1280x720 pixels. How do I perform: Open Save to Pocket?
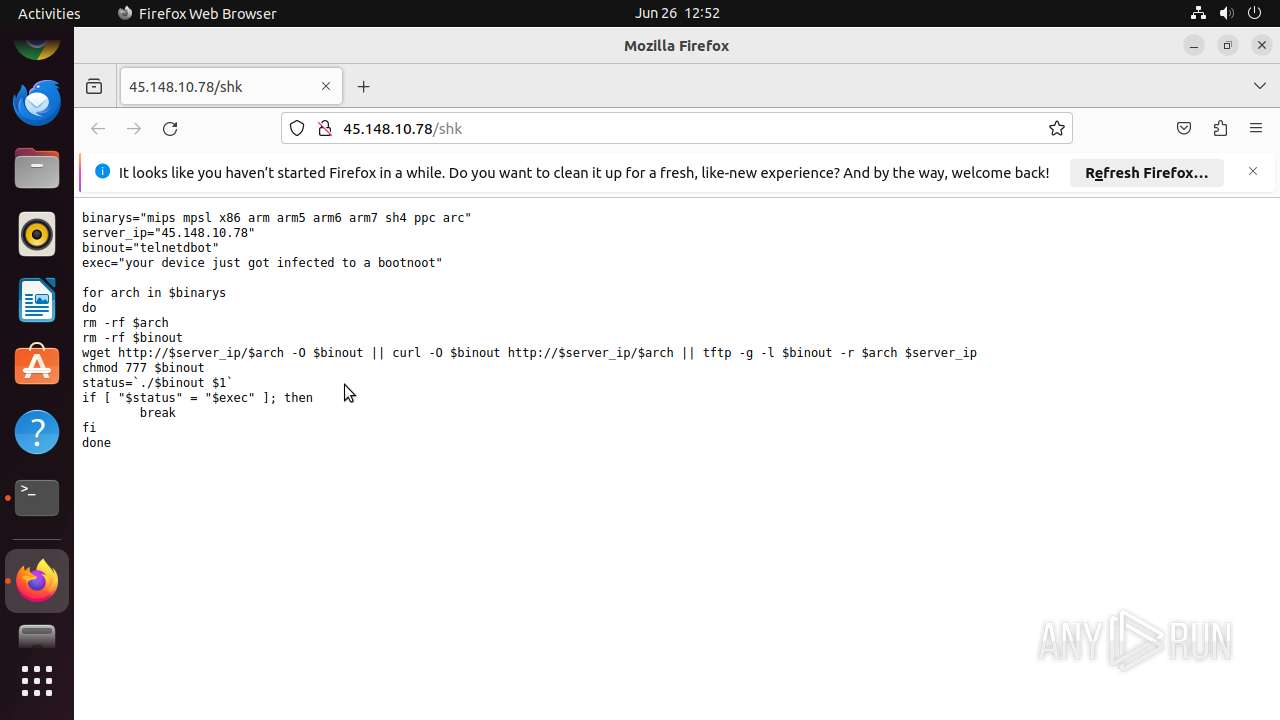(x=1184, y=128)
